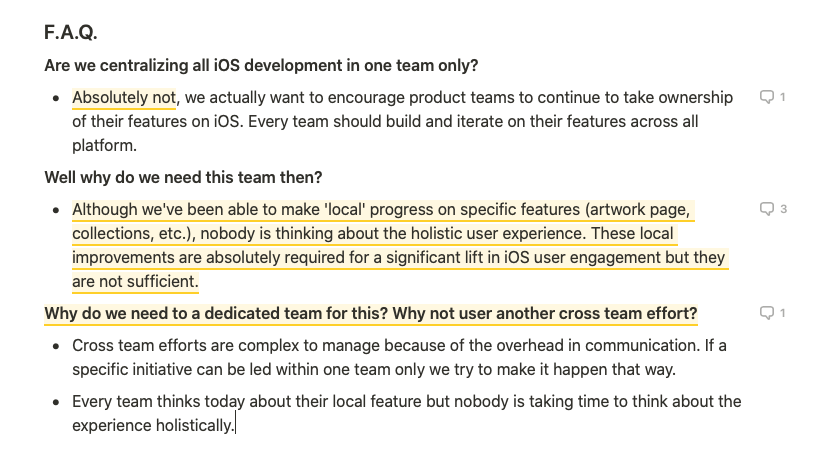Select the bullet before "Absolutely not"
Screen dimensions: 831x463
56,98
